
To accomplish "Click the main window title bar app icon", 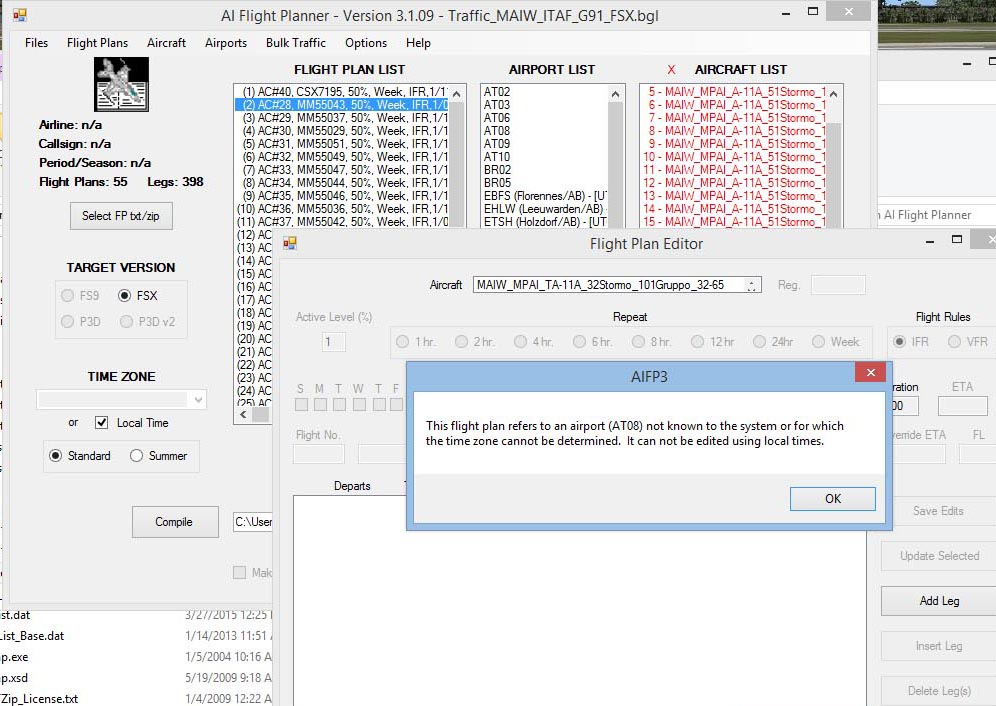I will click(x=19, y=16).
